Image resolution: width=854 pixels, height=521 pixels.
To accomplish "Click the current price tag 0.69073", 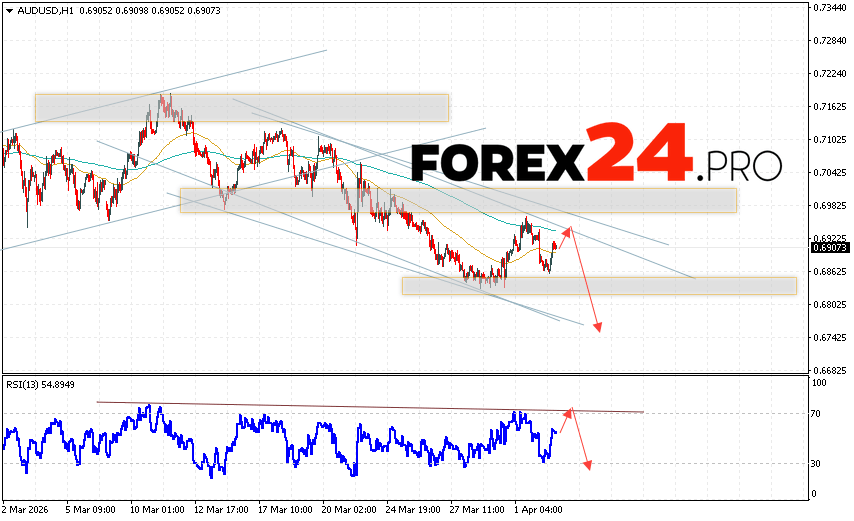I will pos(831,247).
